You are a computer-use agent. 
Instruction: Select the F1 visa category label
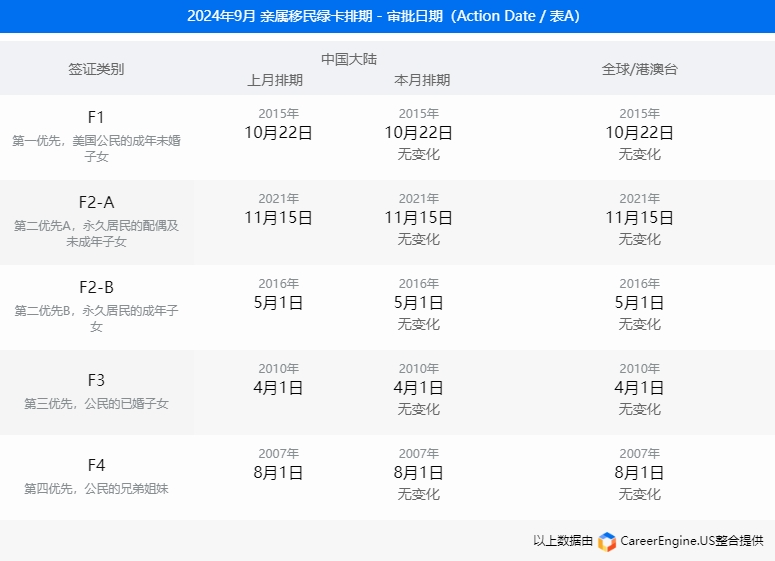coord(96,117)
